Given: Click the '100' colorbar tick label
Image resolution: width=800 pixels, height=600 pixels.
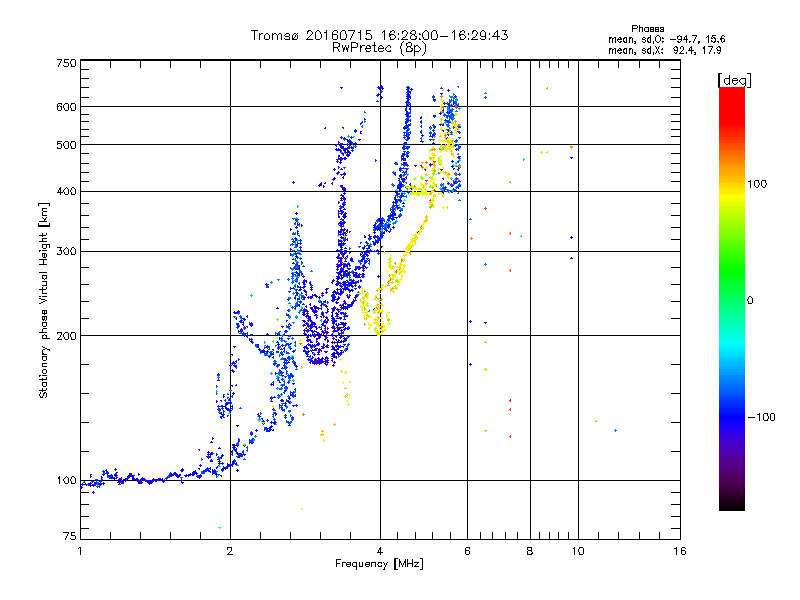Looking at the screenshot, I should pyautogui.click(x=757, y=184).
